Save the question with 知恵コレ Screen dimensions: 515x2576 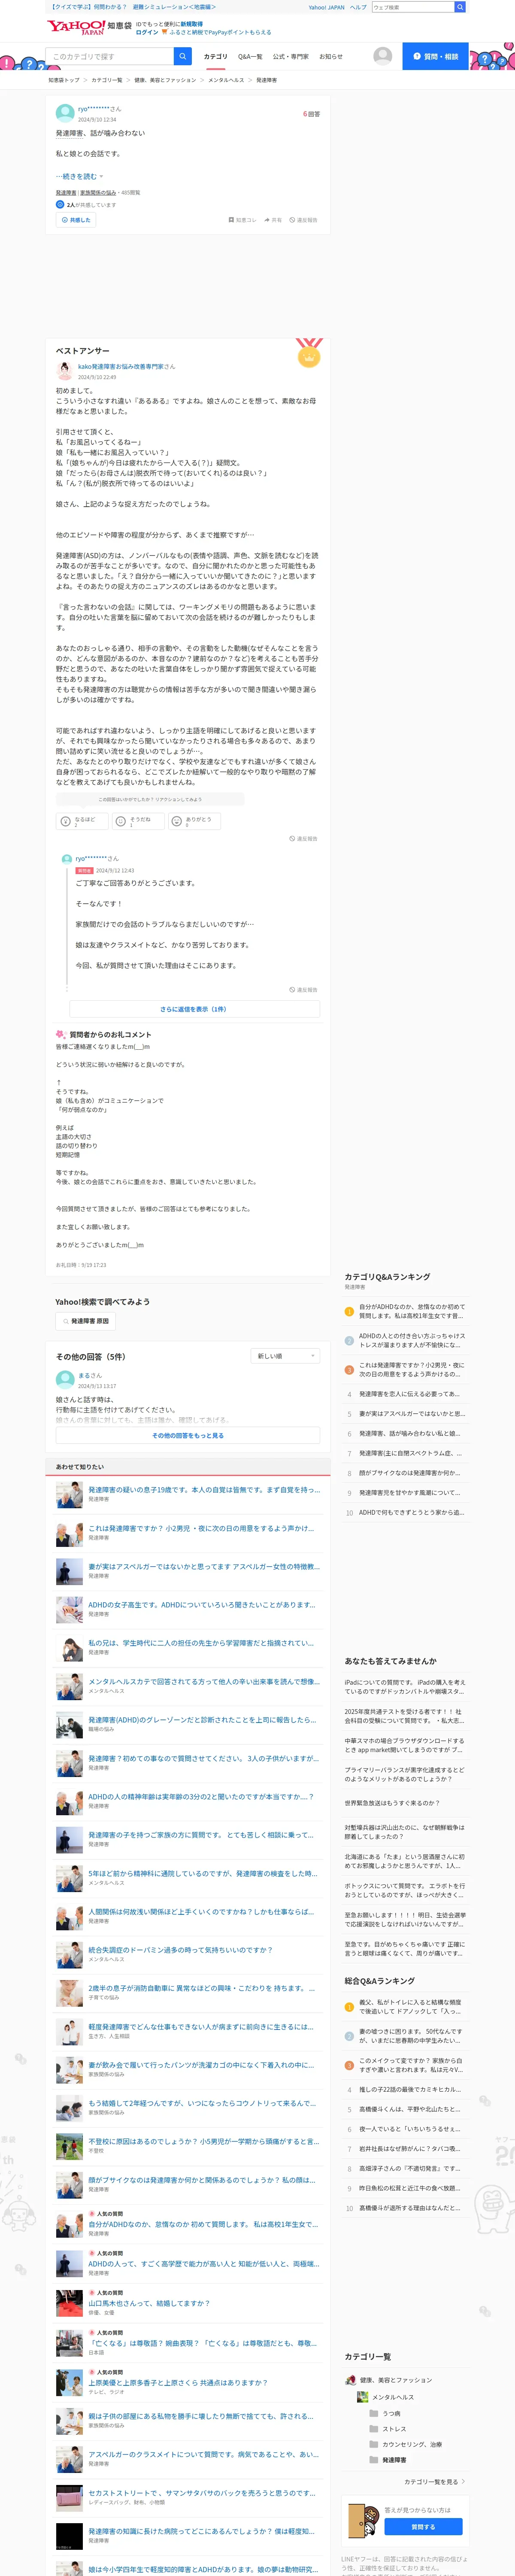[242, 220]
